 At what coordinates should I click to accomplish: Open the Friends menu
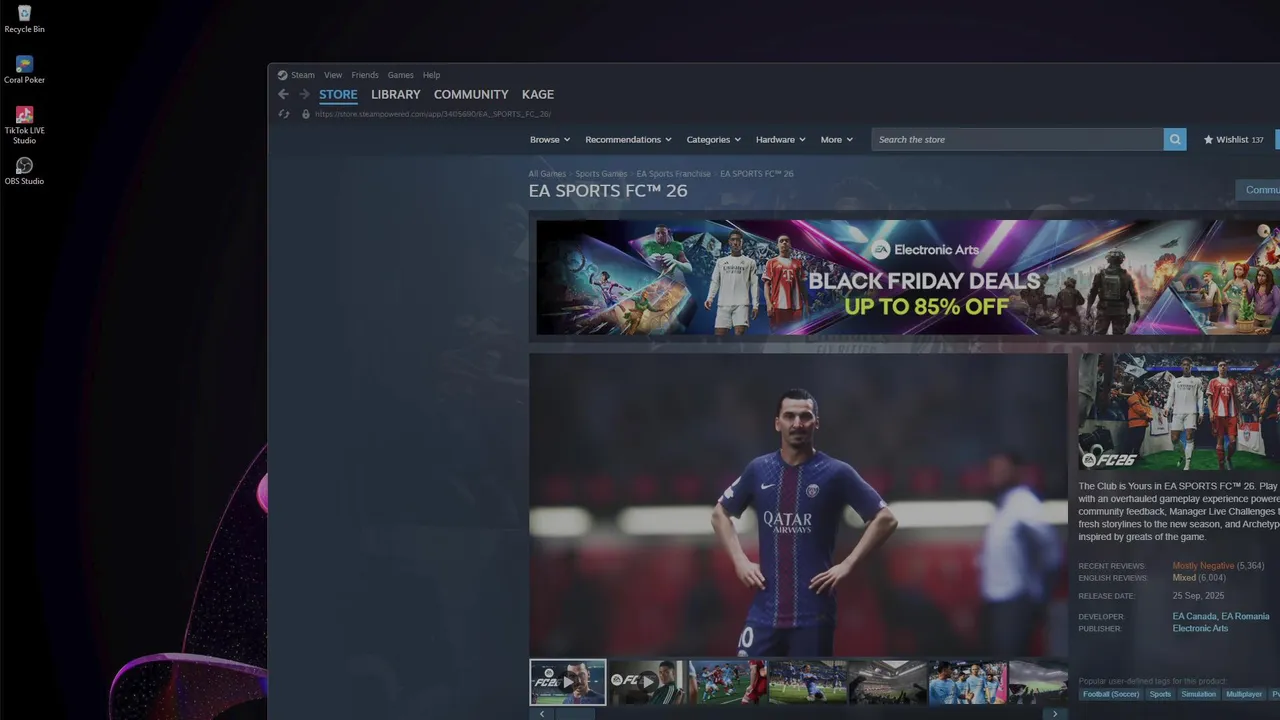(365, 75)
